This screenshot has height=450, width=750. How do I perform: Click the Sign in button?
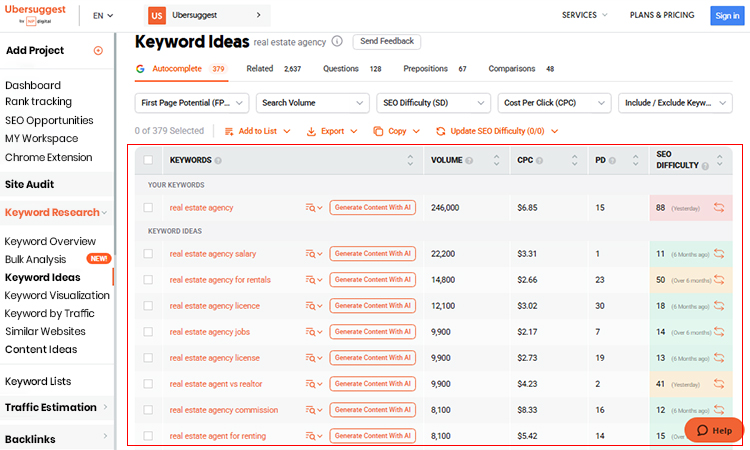pos(727,16)
